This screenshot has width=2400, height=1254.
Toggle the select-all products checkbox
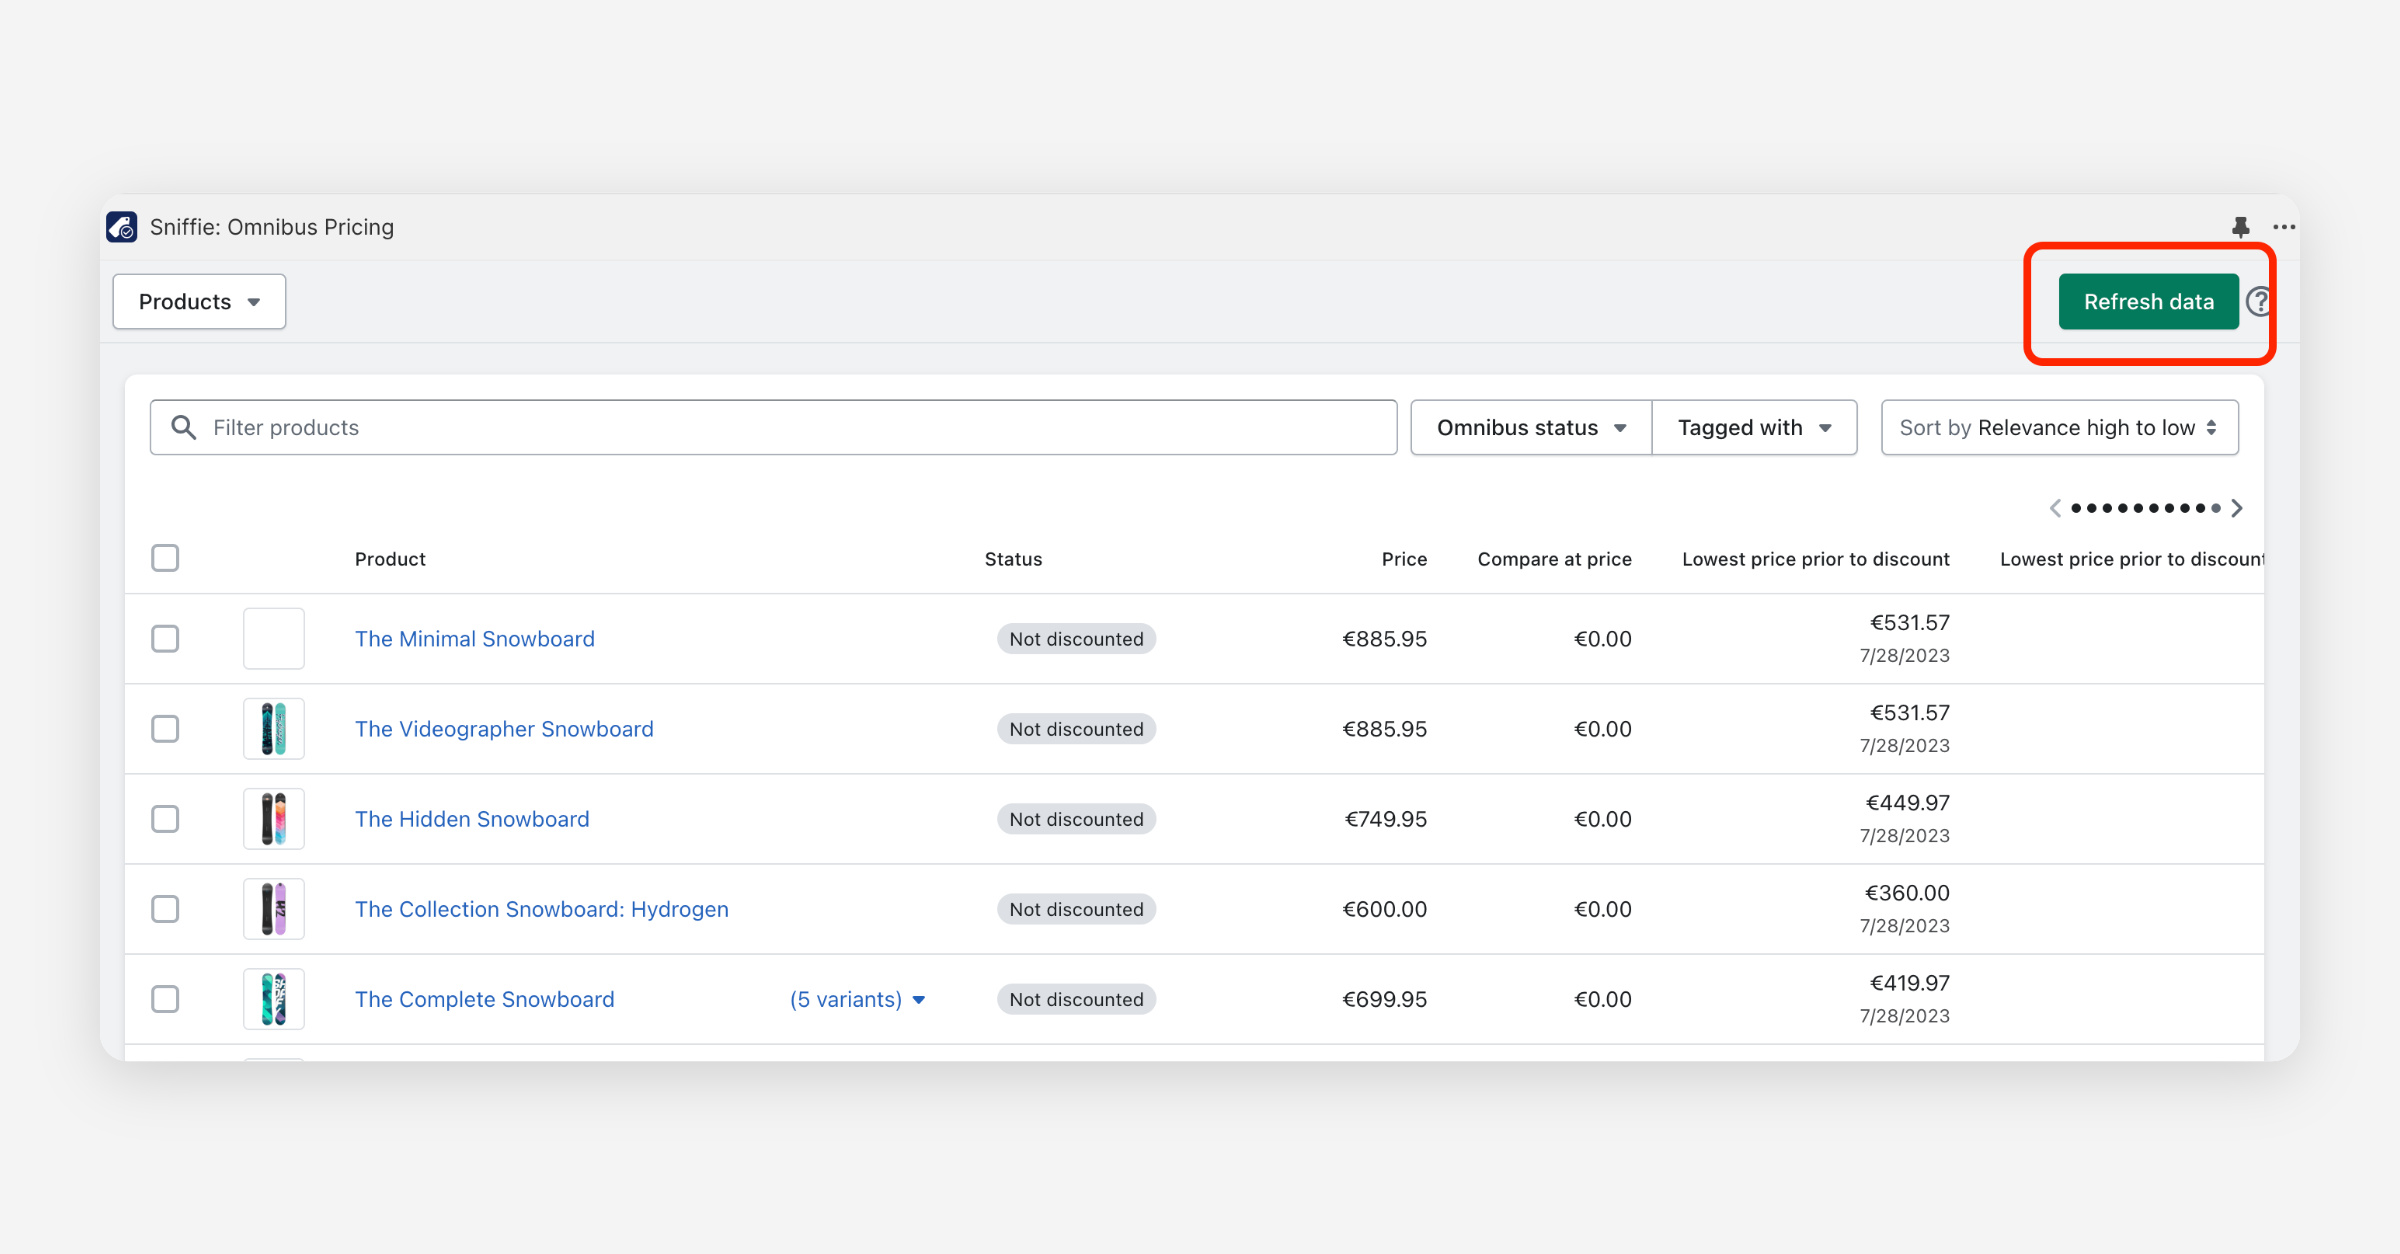point(165,558)
